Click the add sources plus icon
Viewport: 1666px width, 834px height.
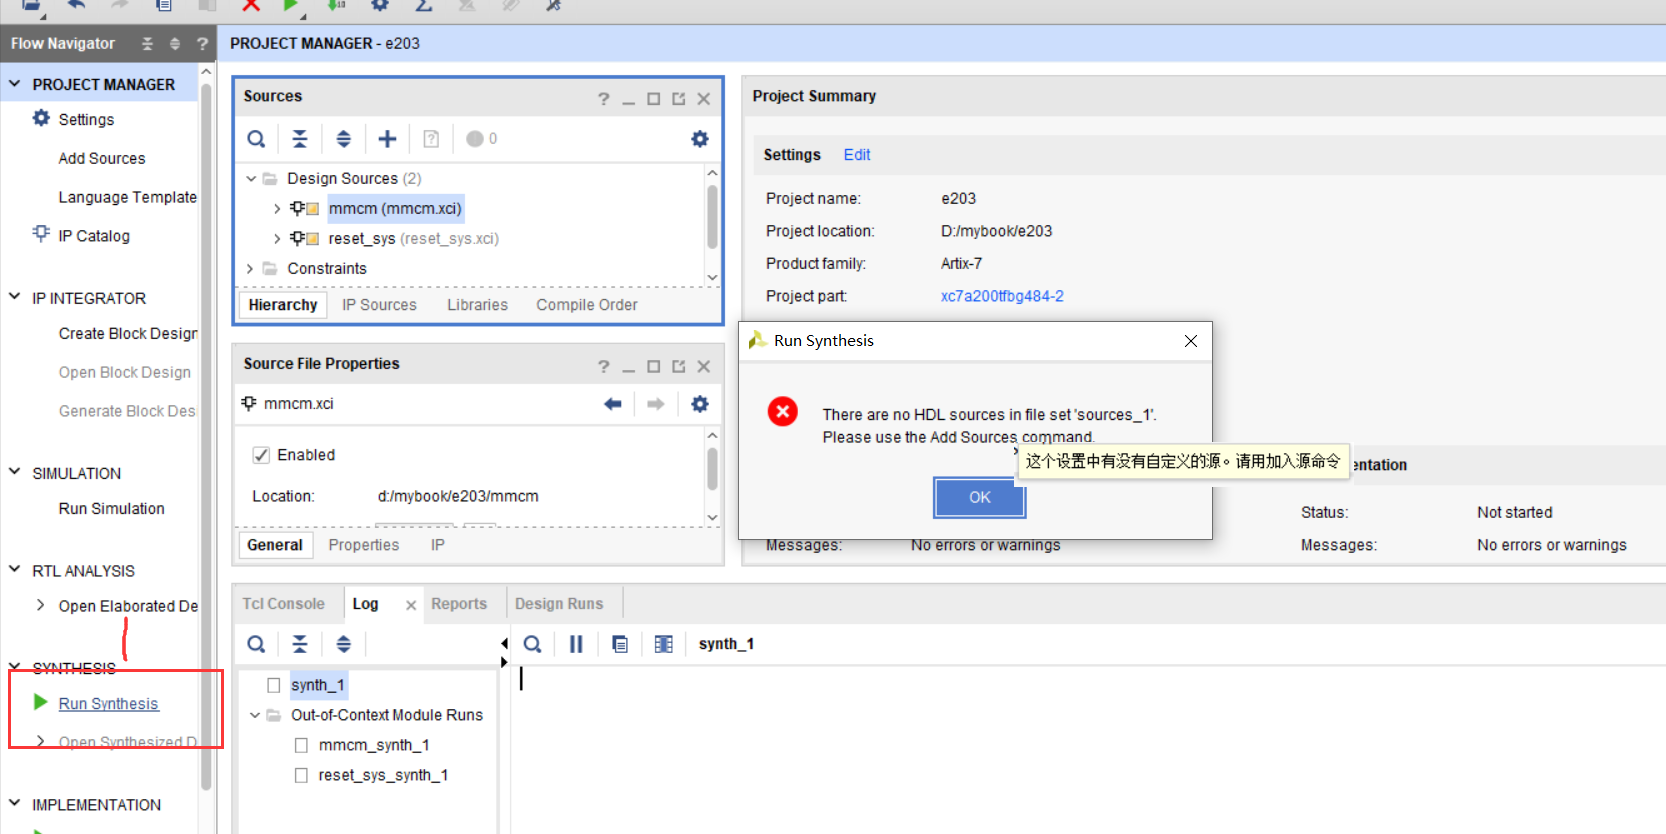point(387,139)
